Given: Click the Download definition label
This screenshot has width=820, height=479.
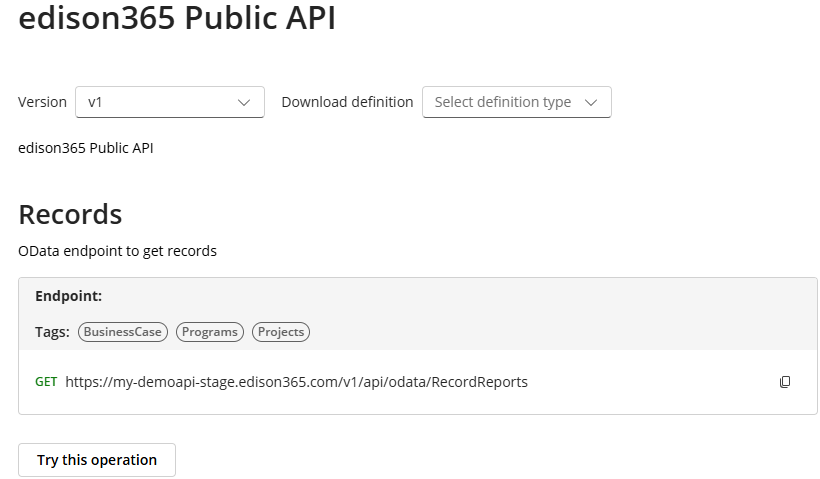Looking at the screenshot, I should (x=347, y=102).
